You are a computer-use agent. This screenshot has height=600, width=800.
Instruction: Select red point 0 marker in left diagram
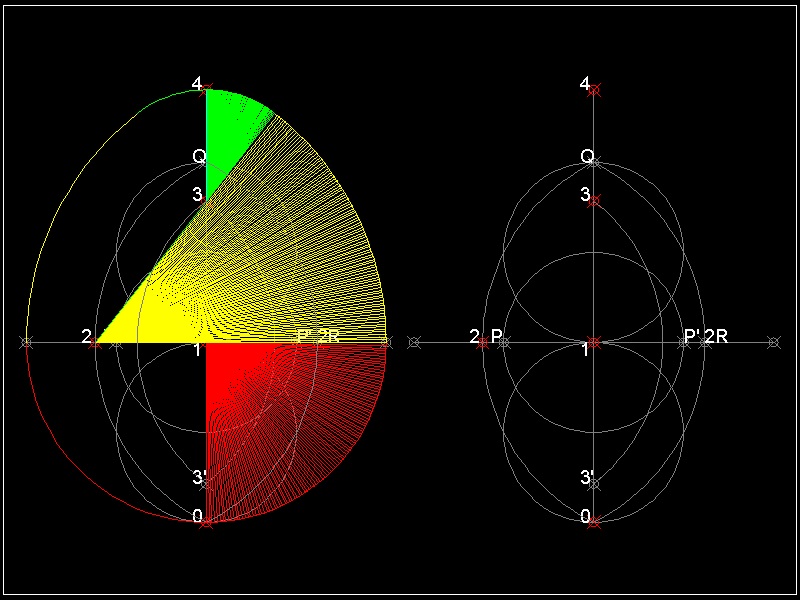coord(206,521)
